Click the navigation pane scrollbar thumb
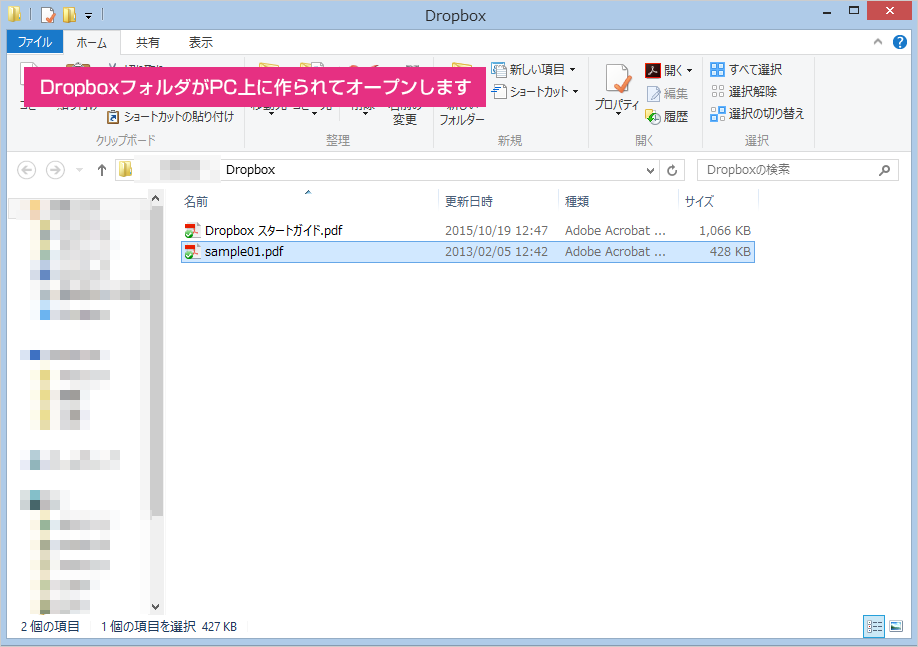Screen dimensions: 918x647 [x=156, y=361]
